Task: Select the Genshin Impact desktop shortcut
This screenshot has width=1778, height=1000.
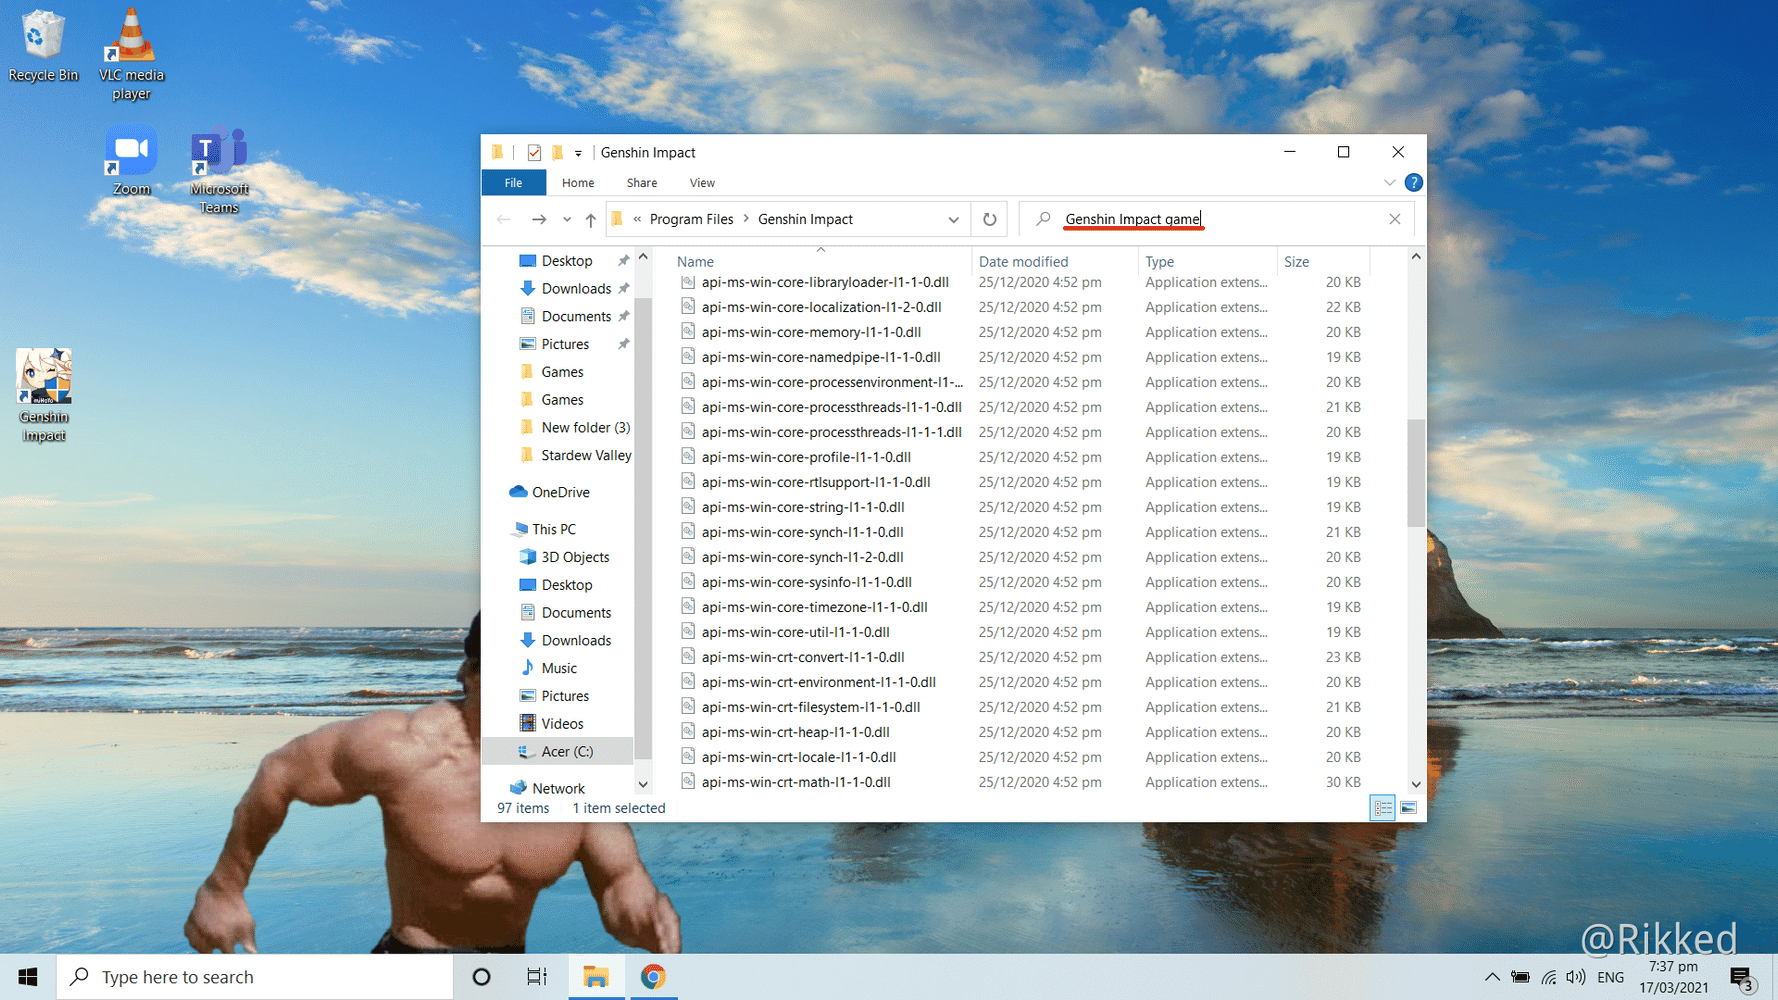Action: pos(44,395)
